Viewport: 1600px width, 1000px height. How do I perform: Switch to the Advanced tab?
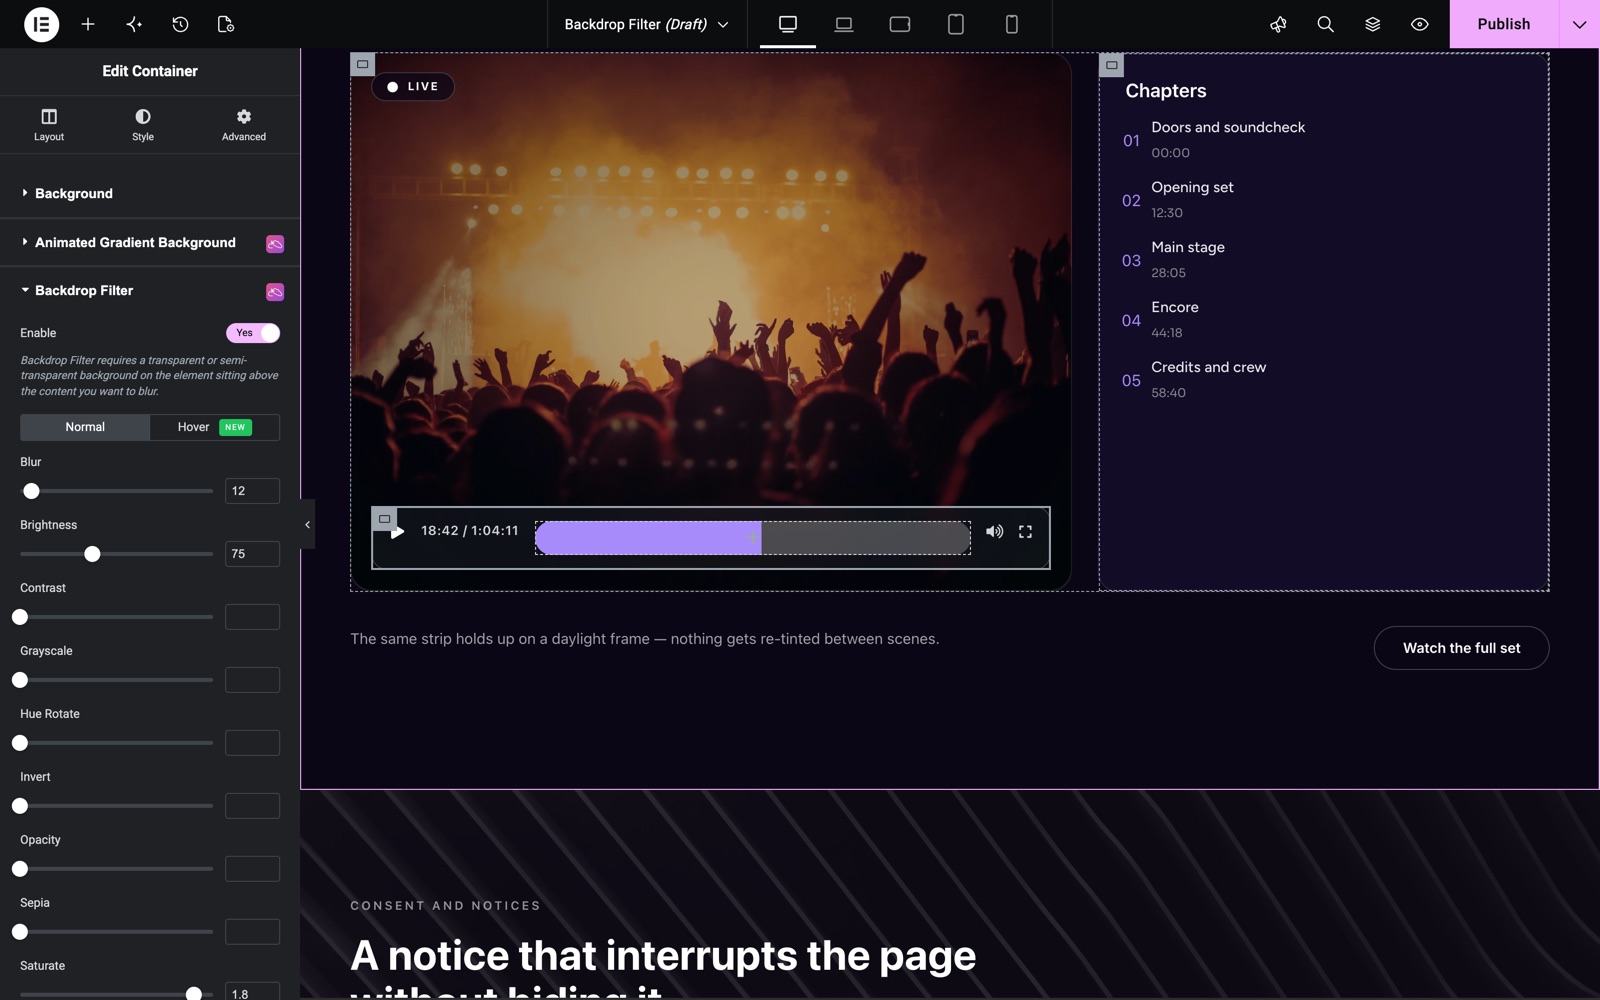[x=244, y=125]
